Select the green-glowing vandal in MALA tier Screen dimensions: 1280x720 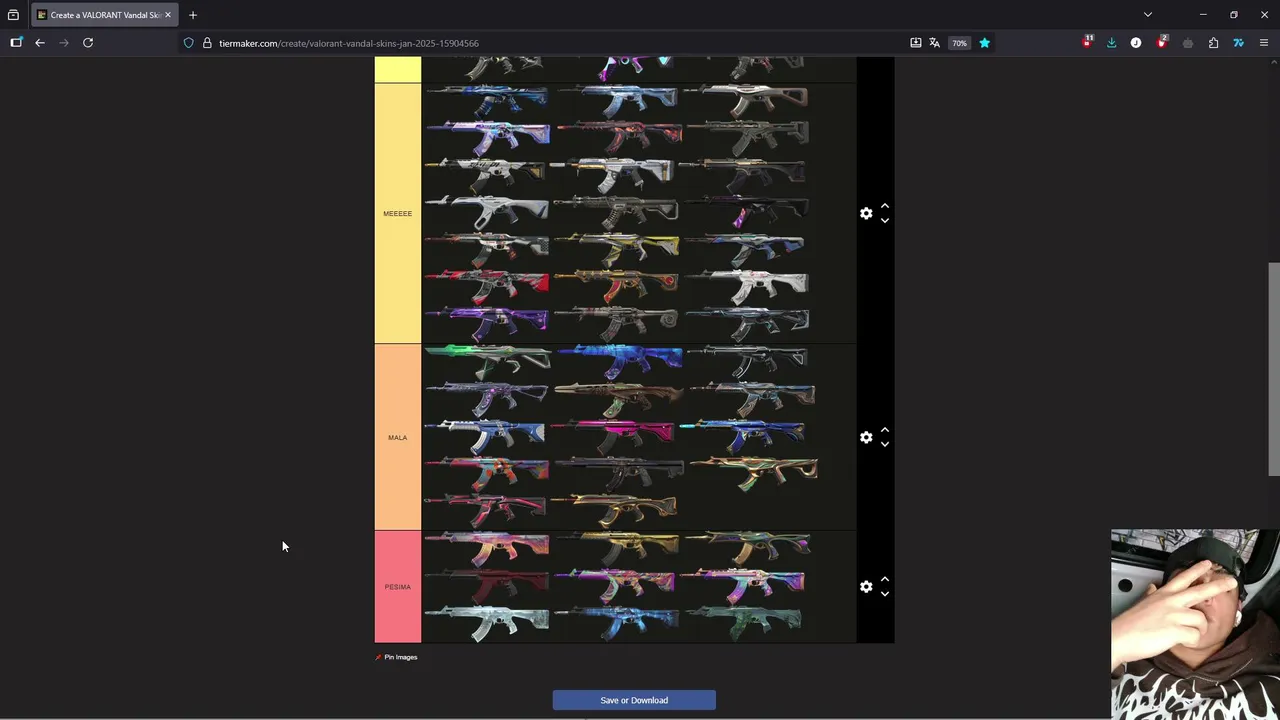(487, 361)
